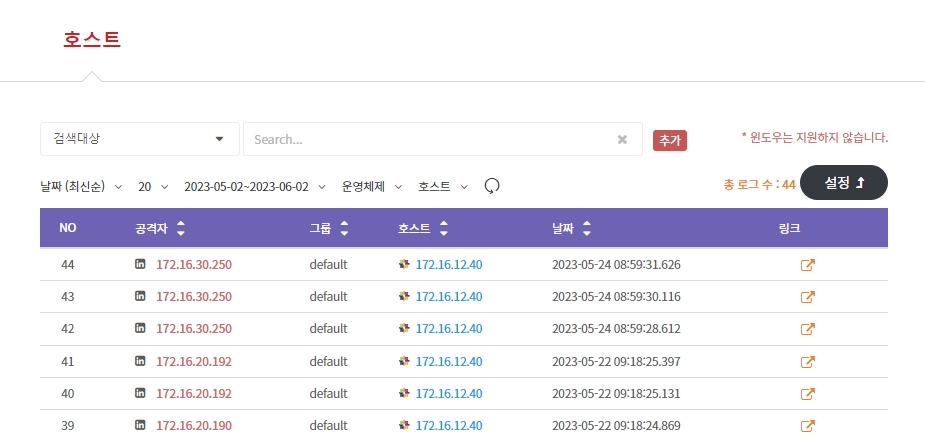Click the red 추가 button
The width and height of the screenshot is (925, 438).
click(x=669, y=141)
